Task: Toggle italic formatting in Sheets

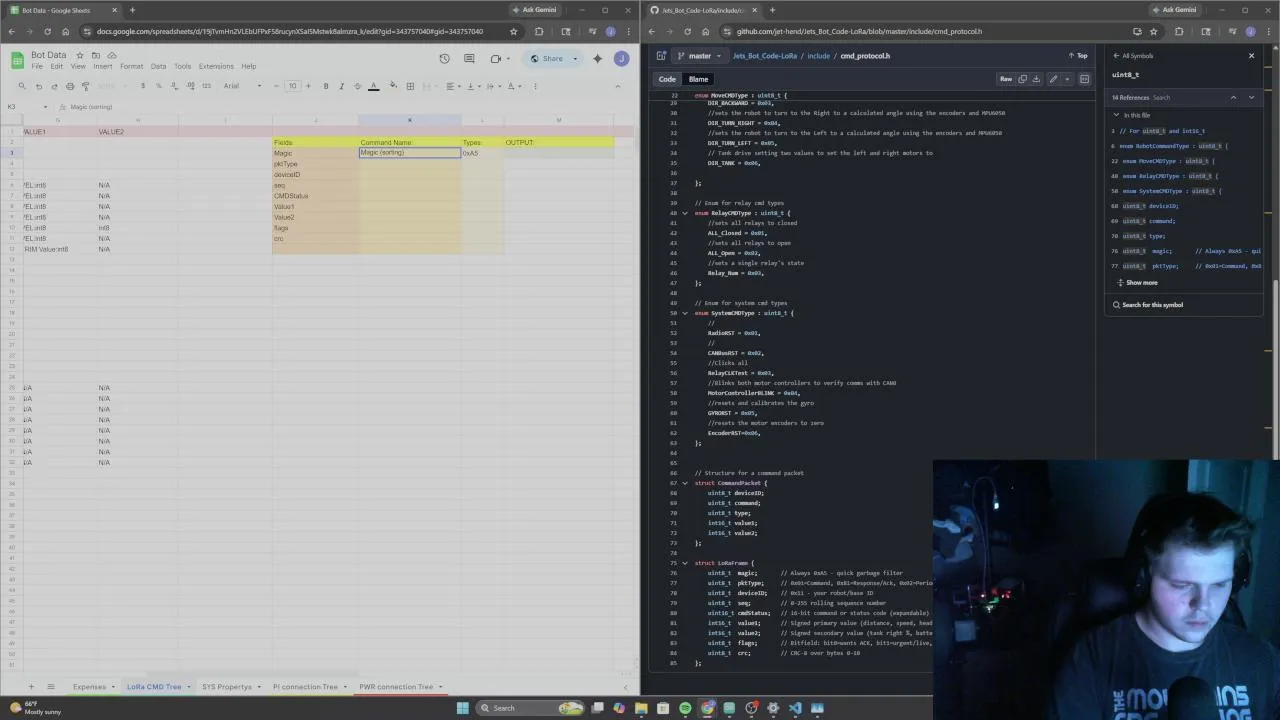Action: 341,86
